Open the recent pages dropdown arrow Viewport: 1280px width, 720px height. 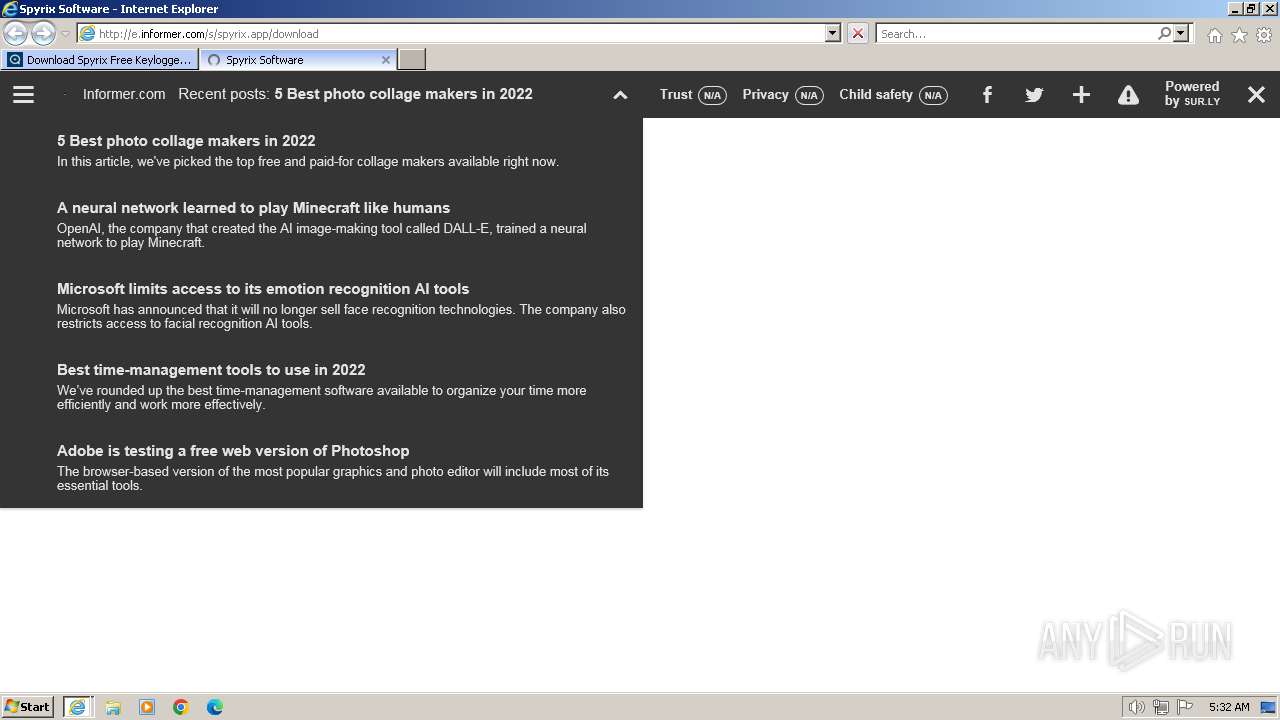coord(65,34)
